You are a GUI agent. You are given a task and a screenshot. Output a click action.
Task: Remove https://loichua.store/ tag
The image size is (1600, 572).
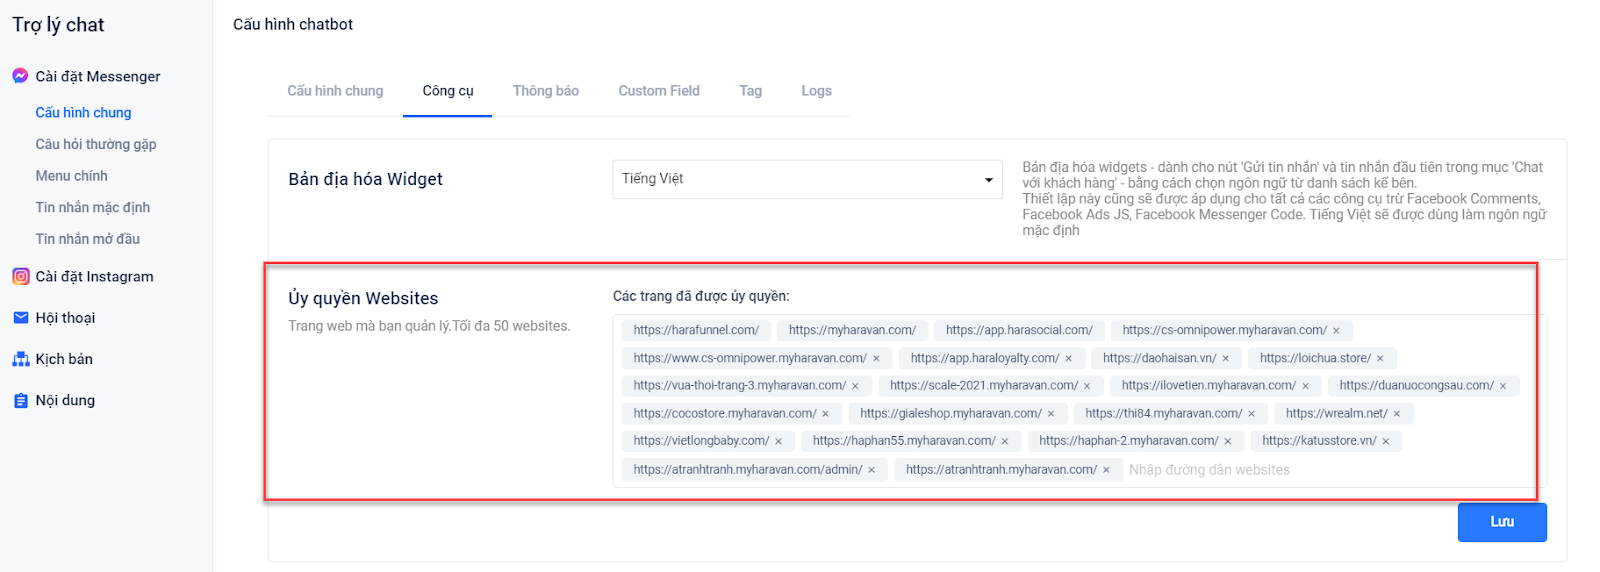[1380, 359]
